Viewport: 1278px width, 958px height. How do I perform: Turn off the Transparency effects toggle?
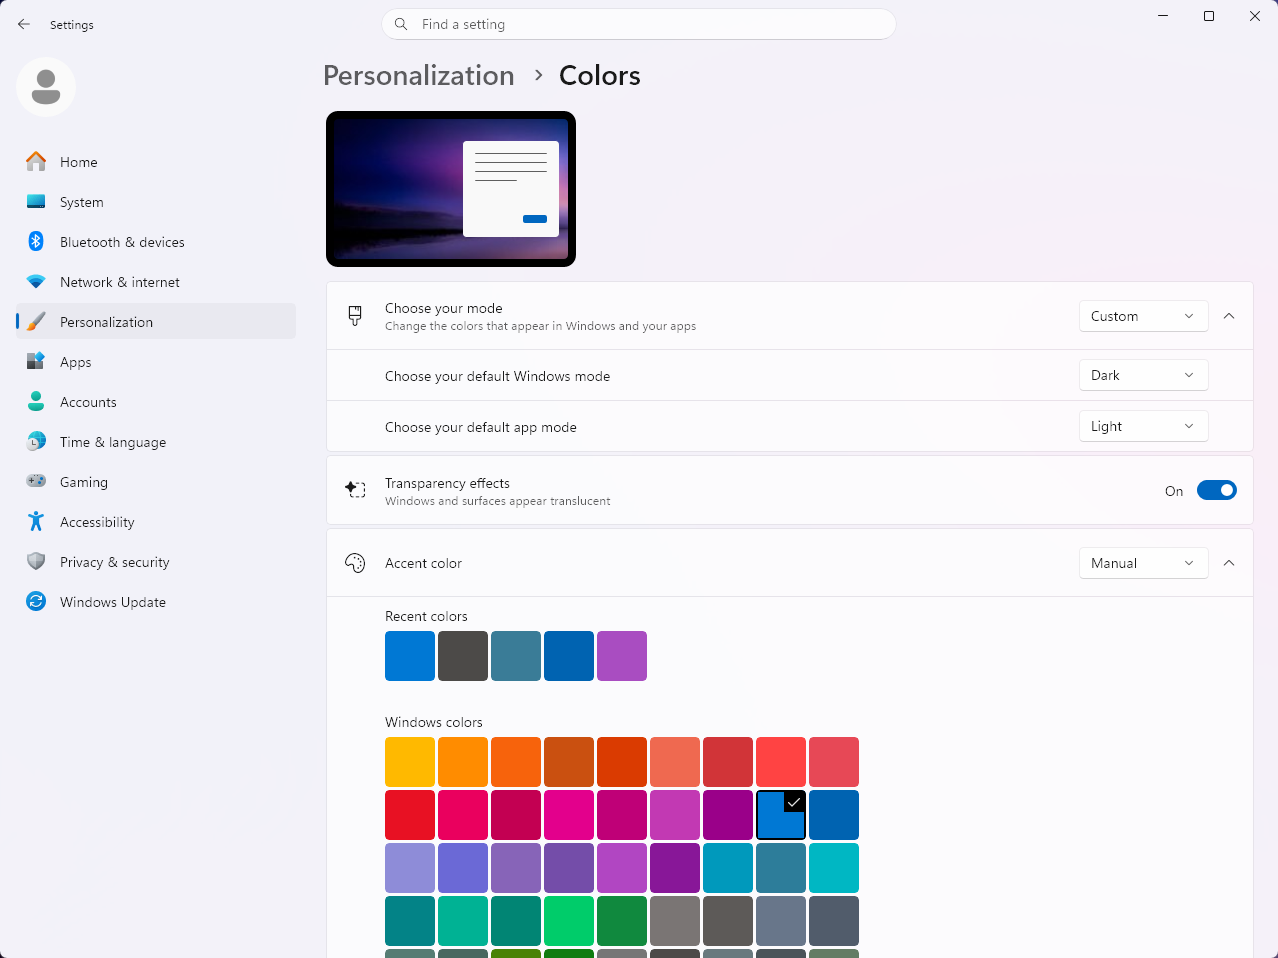point(1217,490)
